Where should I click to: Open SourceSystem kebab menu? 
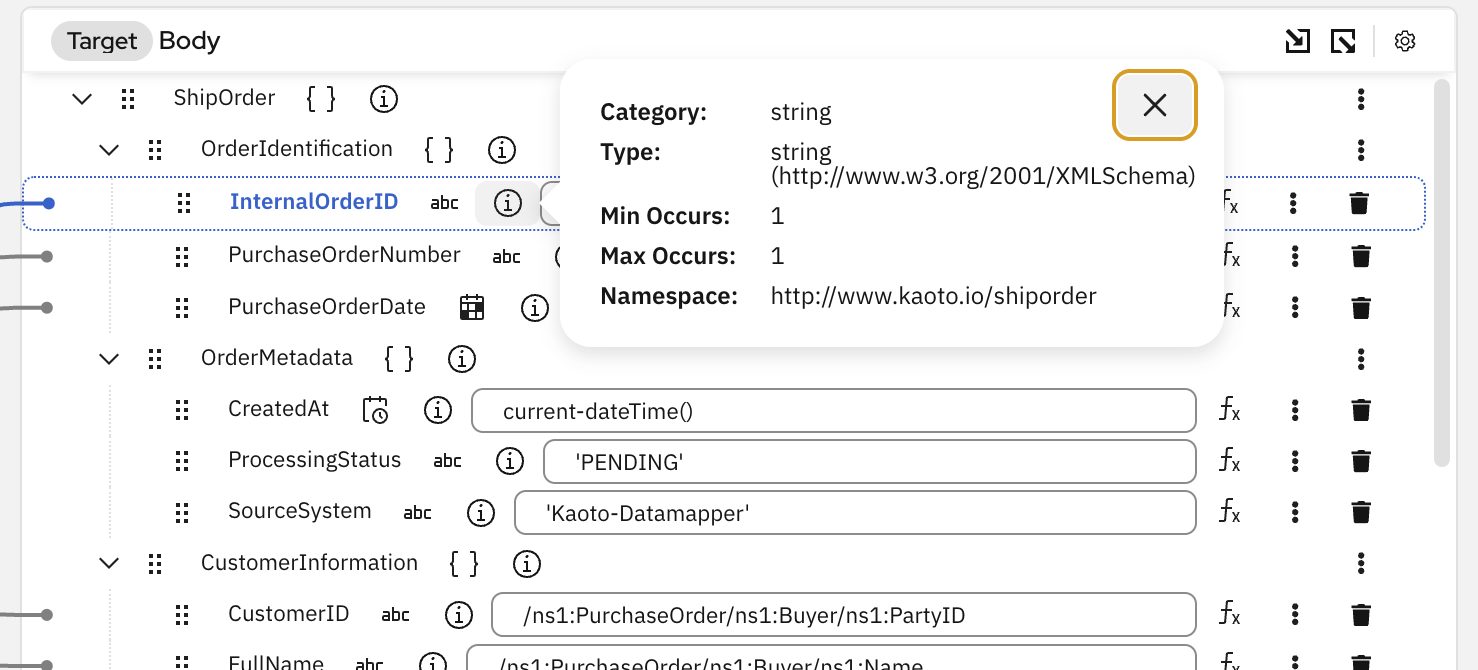click(1295, 512)
